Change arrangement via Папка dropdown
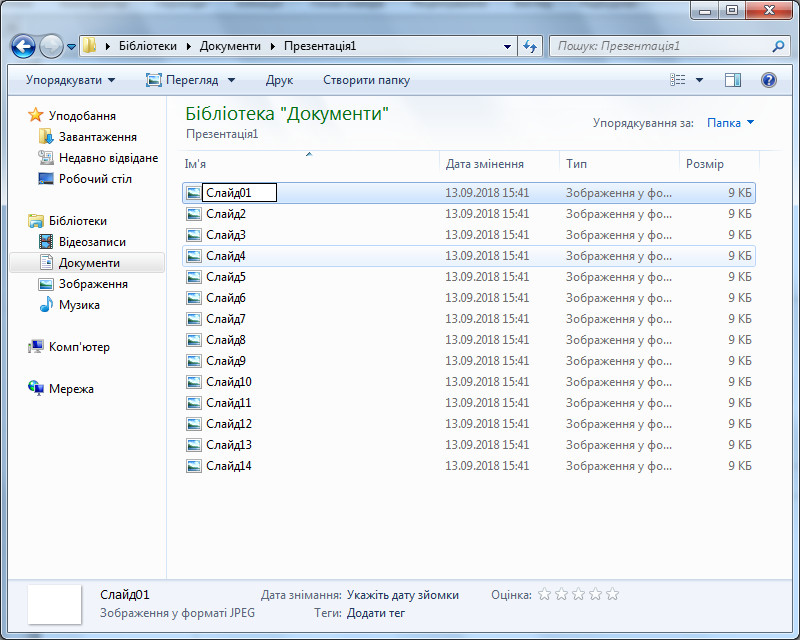The image size is (800, 640). click(x=730, y=123)
